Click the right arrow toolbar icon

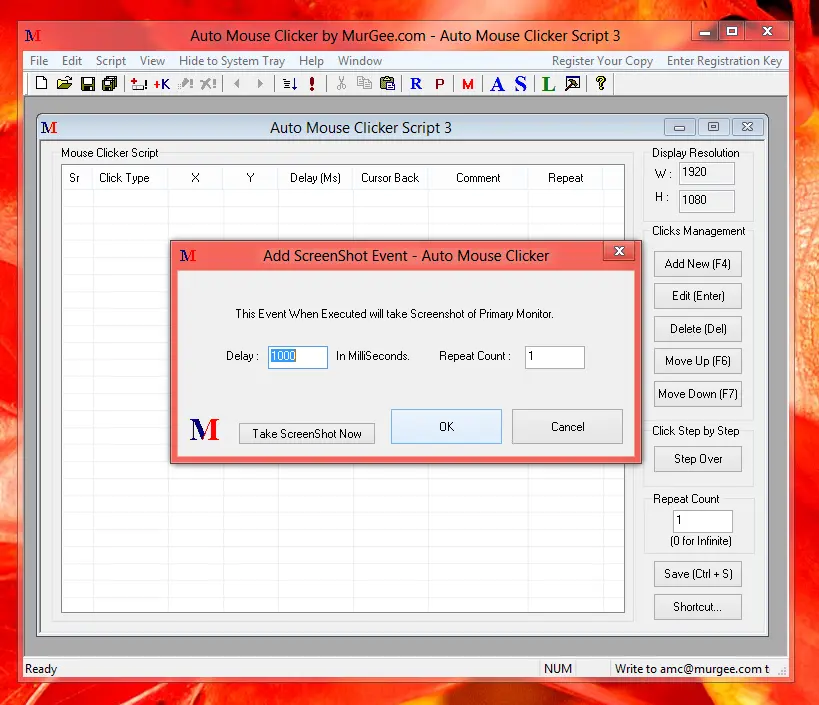click(260, 84)
